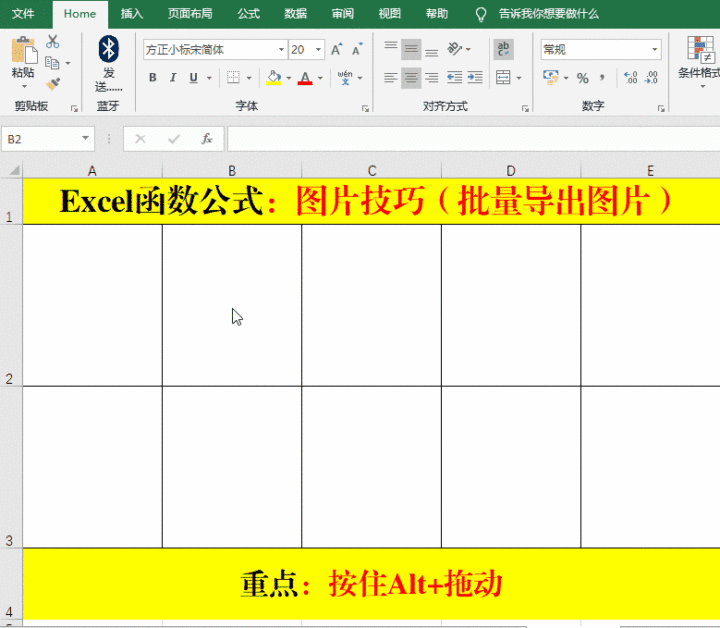Click Decrease Indent icon
This screenshot has width=720, height=628.
(455, 78)
